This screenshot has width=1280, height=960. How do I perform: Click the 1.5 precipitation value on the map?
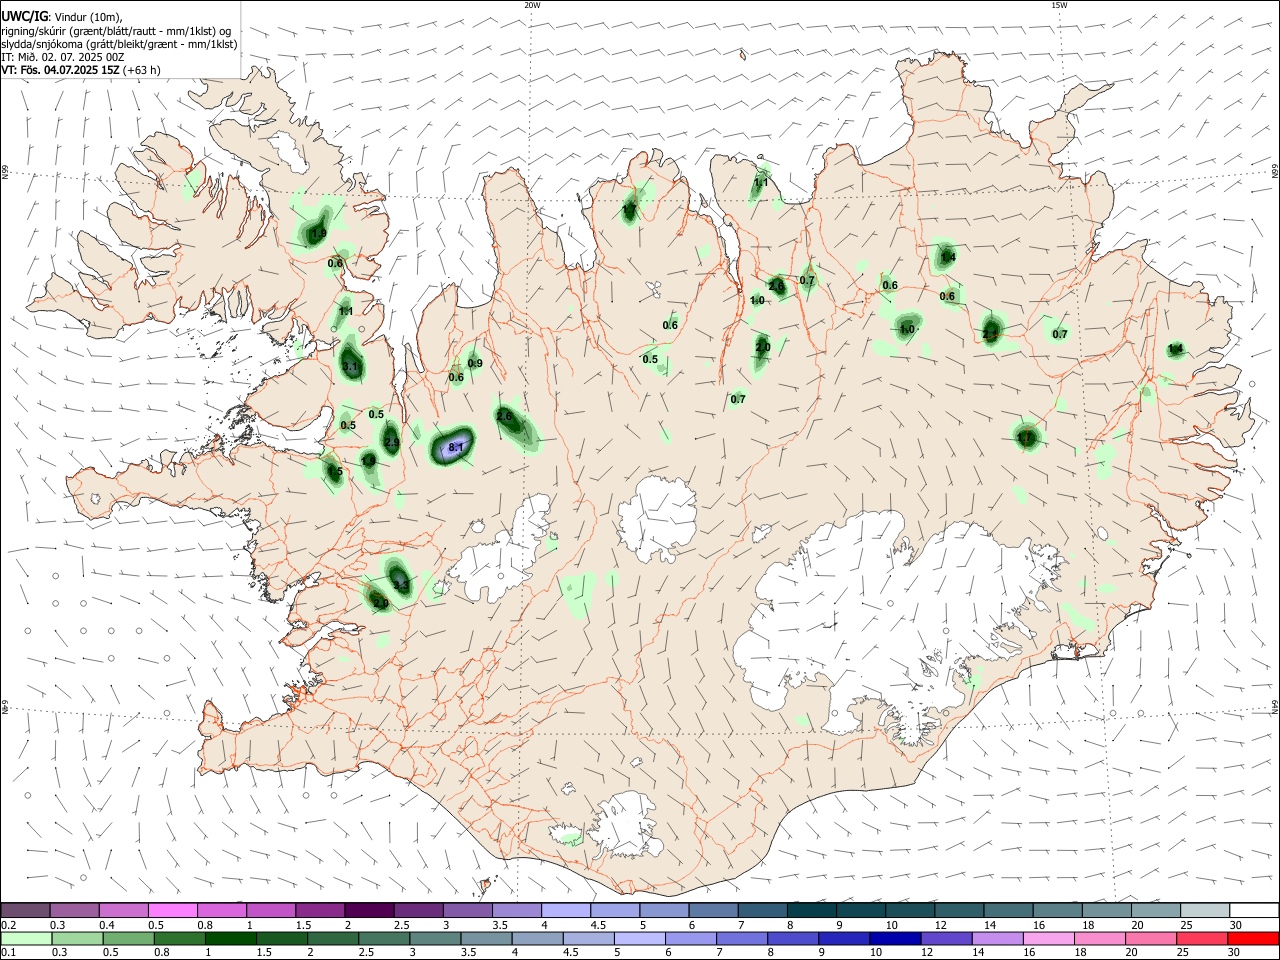pos(335,472)
